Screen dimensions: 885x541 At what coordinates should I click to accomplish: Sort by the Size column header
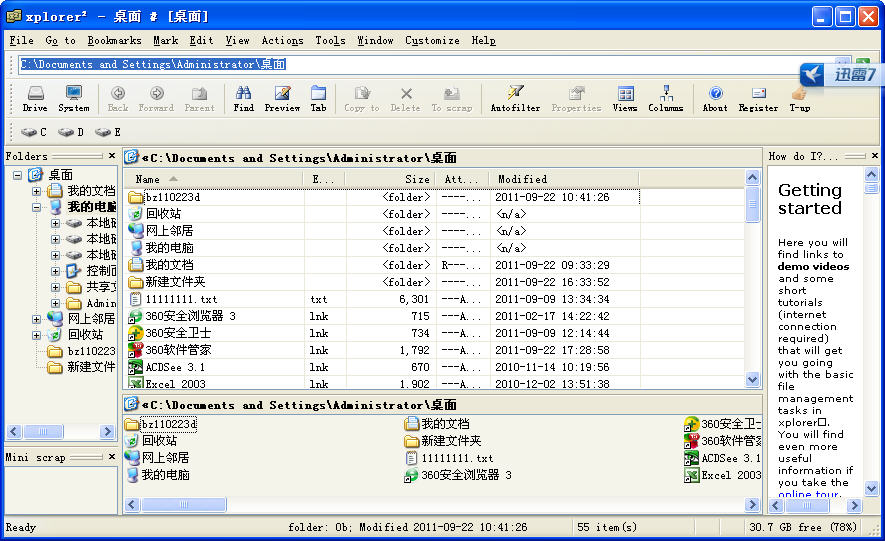point(389,179)
